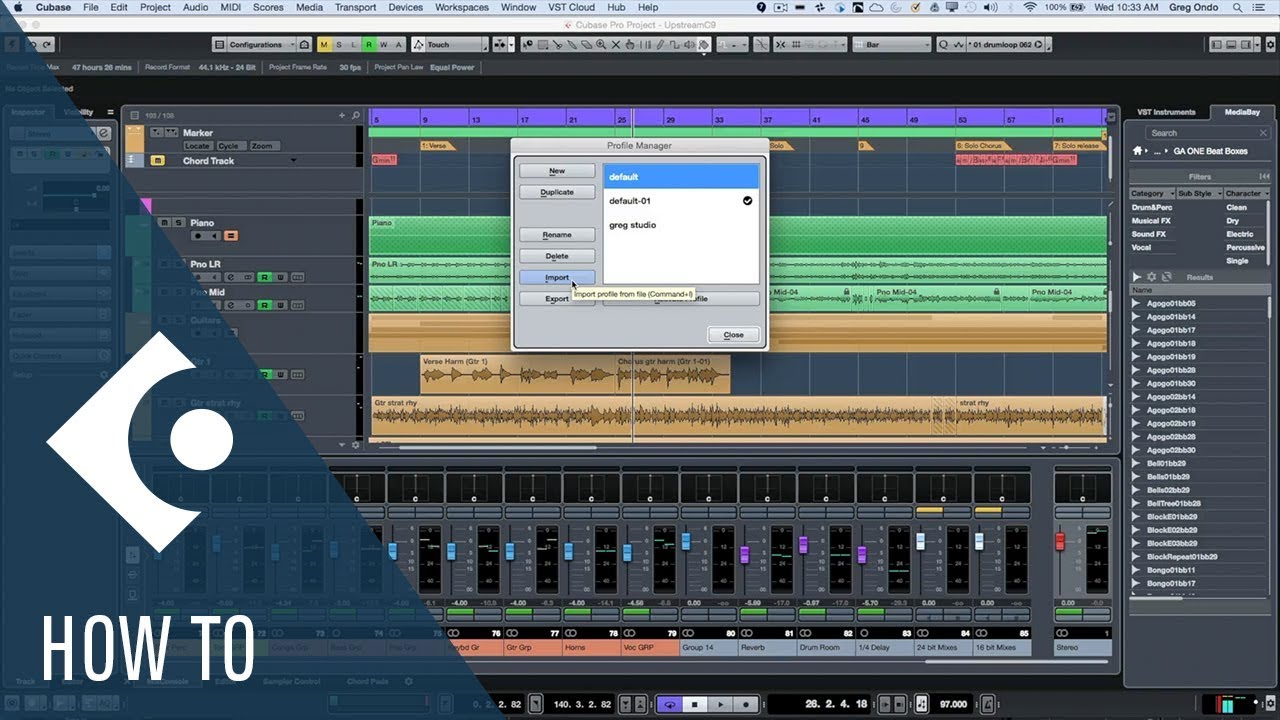
Task: Add a track with plus icon
Action: pos(343,116)
